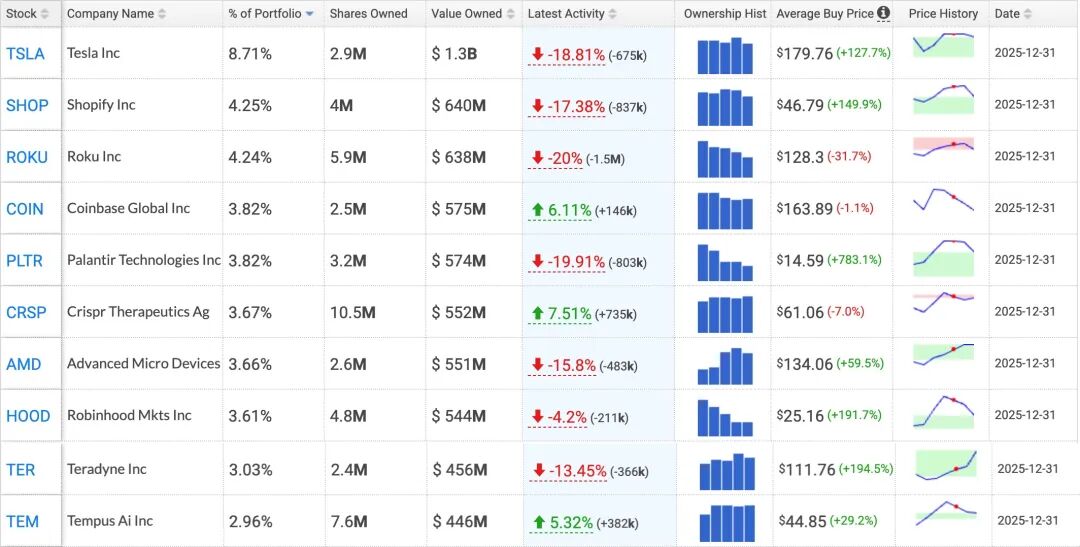Sort by Date column header
The width and height of the screenshot is (1080, 547).
1013,14
